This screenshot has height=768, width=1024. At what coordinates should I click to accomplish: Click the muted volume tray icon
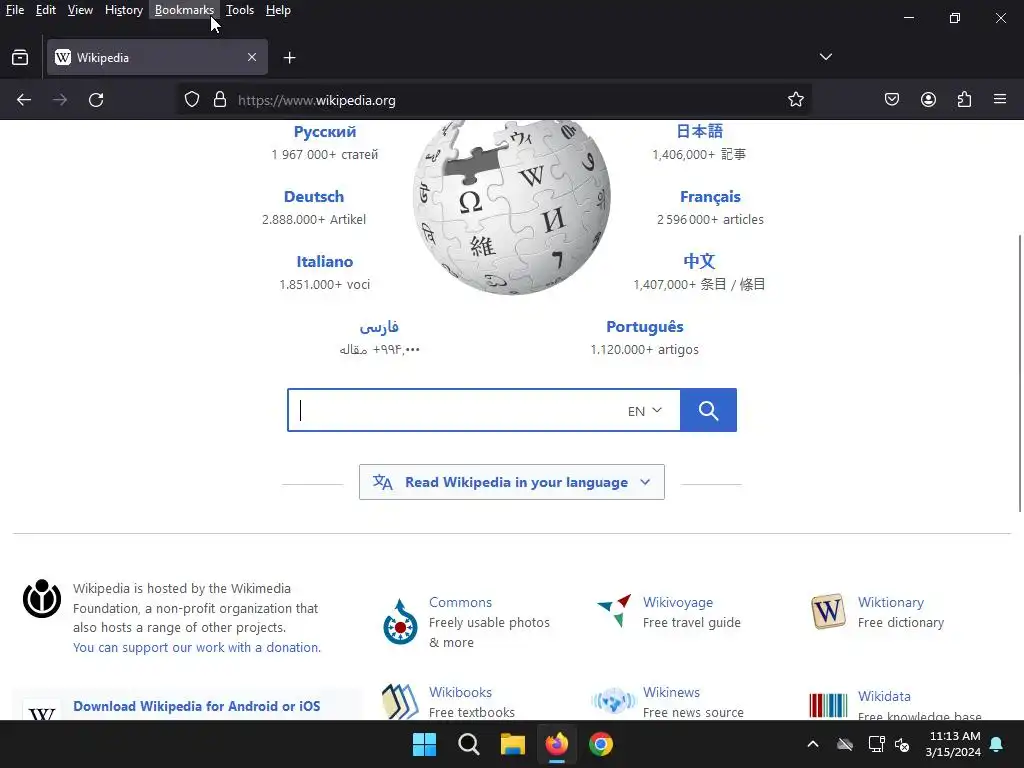pos(903,744)
